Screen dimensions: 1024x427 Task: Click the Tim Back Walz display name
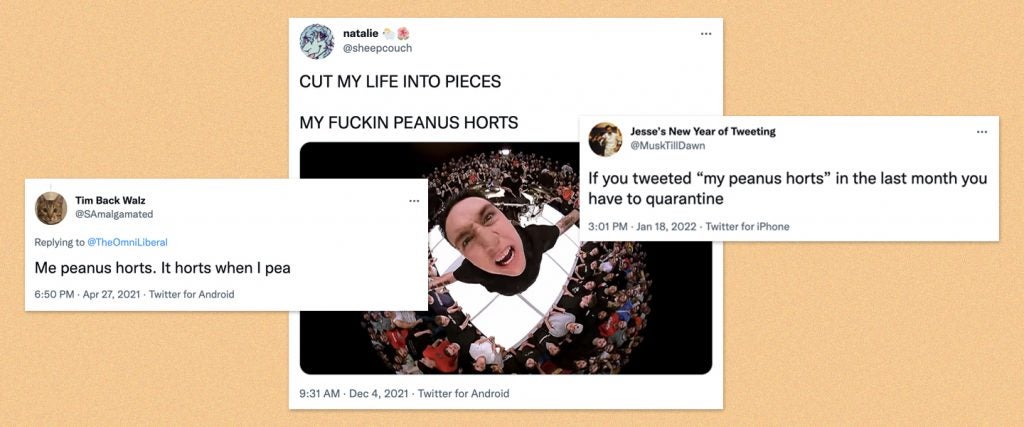[x=110, y=200]
